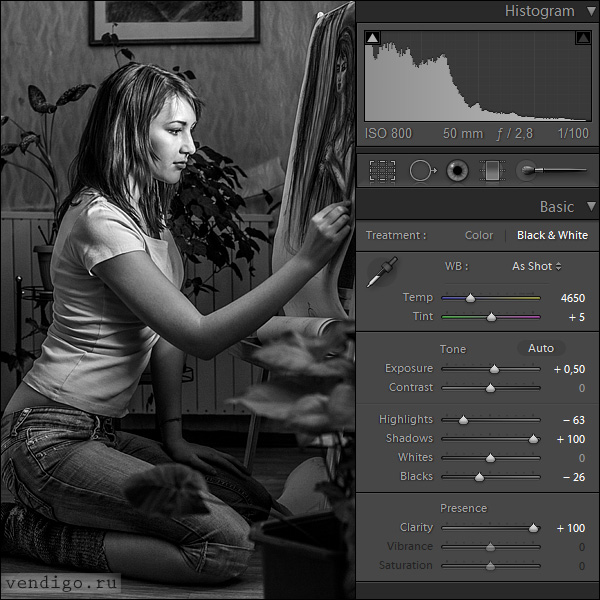Click the Basic panel title

pyautogui.click(x=557, y=207)
